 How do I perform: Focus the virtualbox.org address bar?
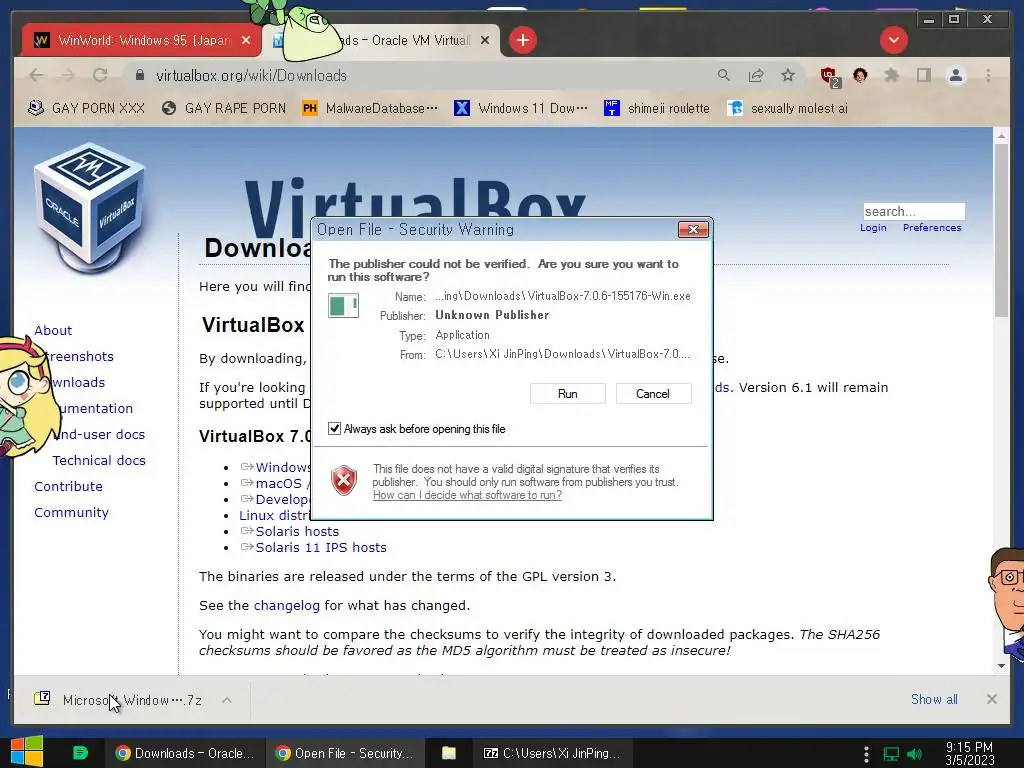click(x=418, y=76)
